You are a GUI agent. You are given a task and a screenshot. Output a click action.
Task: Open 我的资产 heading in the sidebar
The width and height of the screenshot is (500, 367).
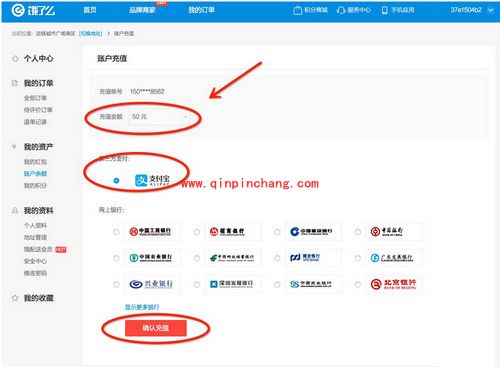coord(38,147)
